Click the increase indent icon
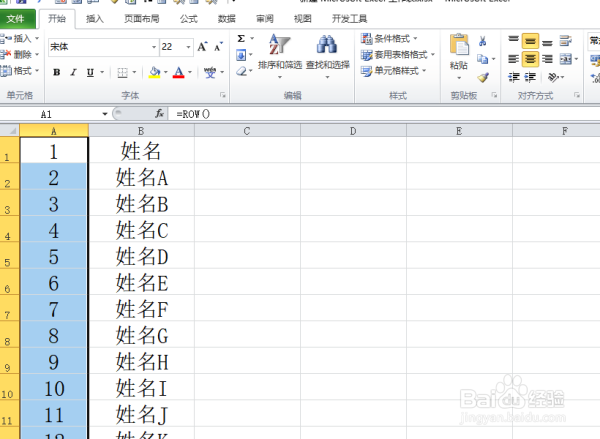The width and height of the screenshot is (600, 439). [530, 78]
